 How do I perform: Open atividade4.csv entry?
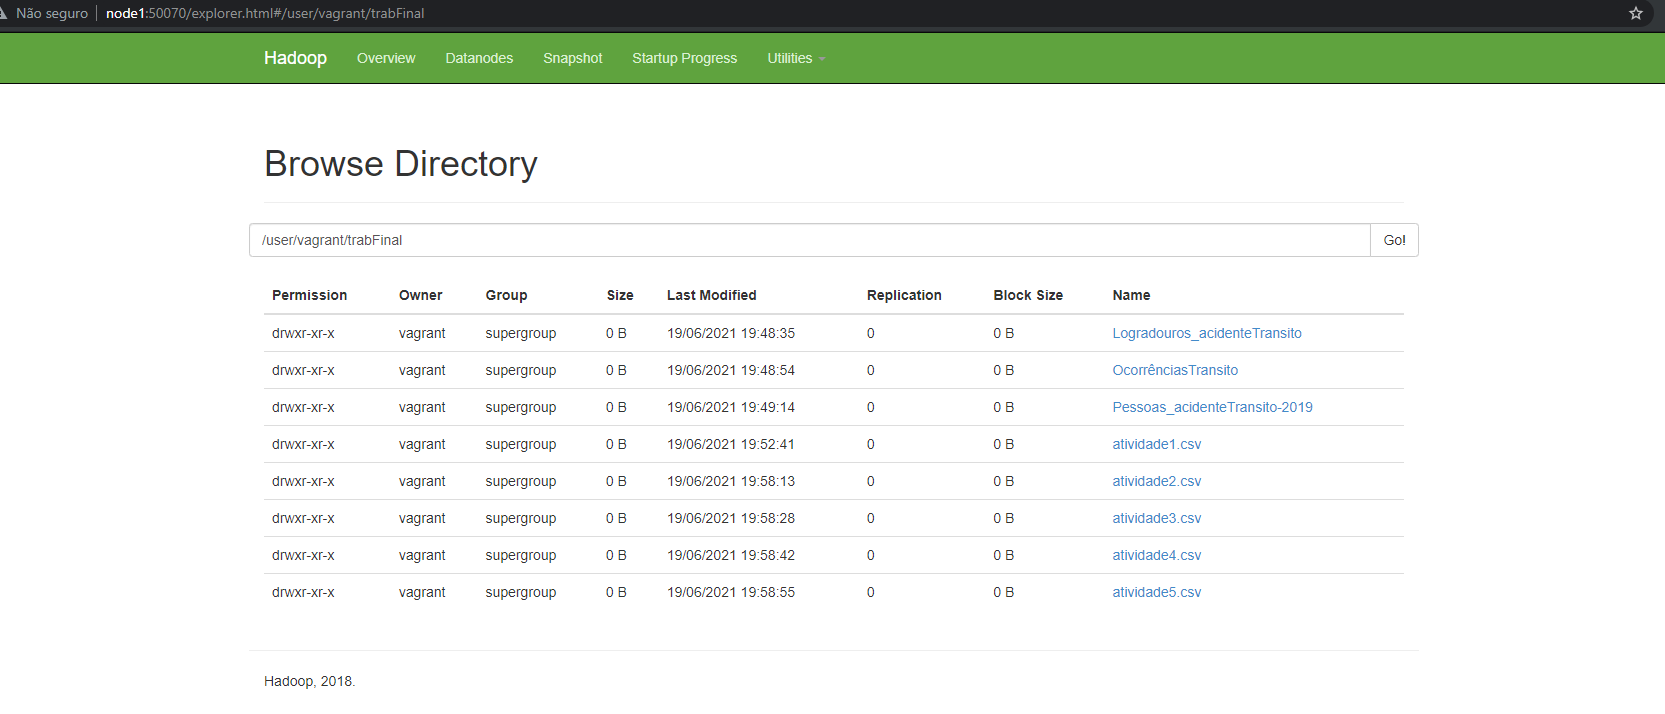[x=1156, y=555]
